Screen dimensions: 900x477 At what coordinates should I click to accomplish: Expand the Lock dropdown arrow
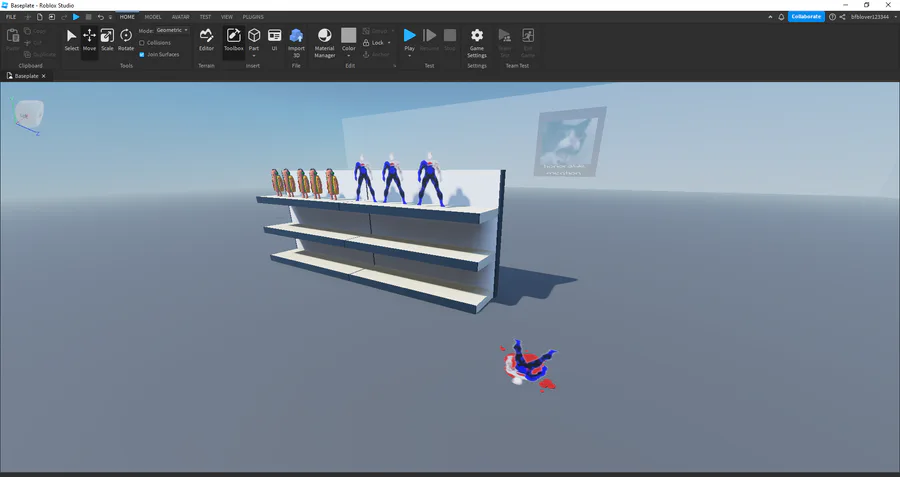pyautogui.click(x=389, y=42)
